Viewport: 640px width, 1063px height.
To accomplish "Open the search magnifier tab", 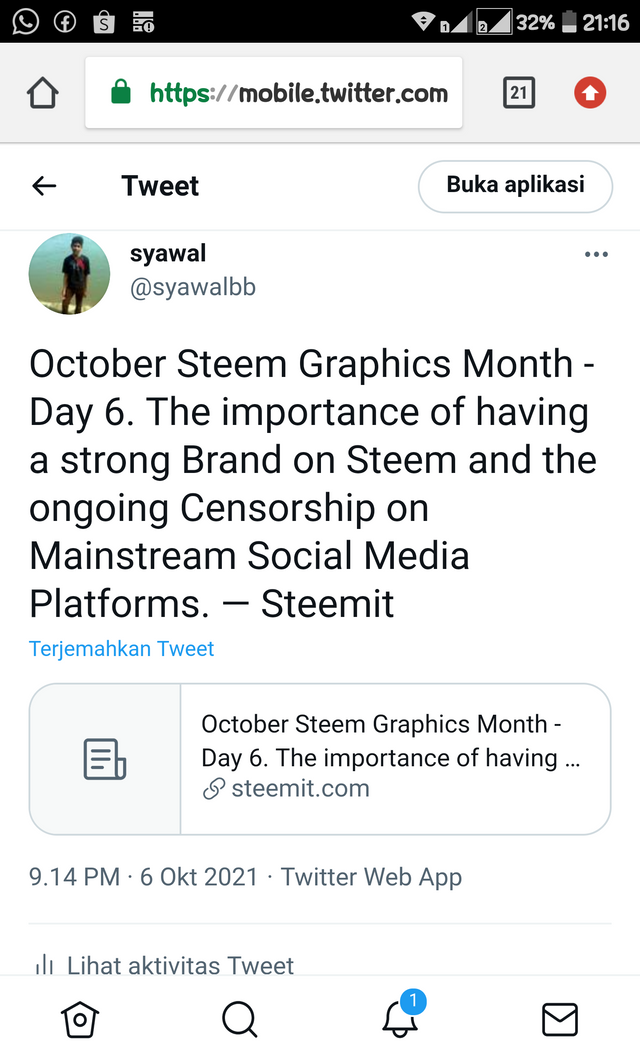I will [x=240, y=1020].
